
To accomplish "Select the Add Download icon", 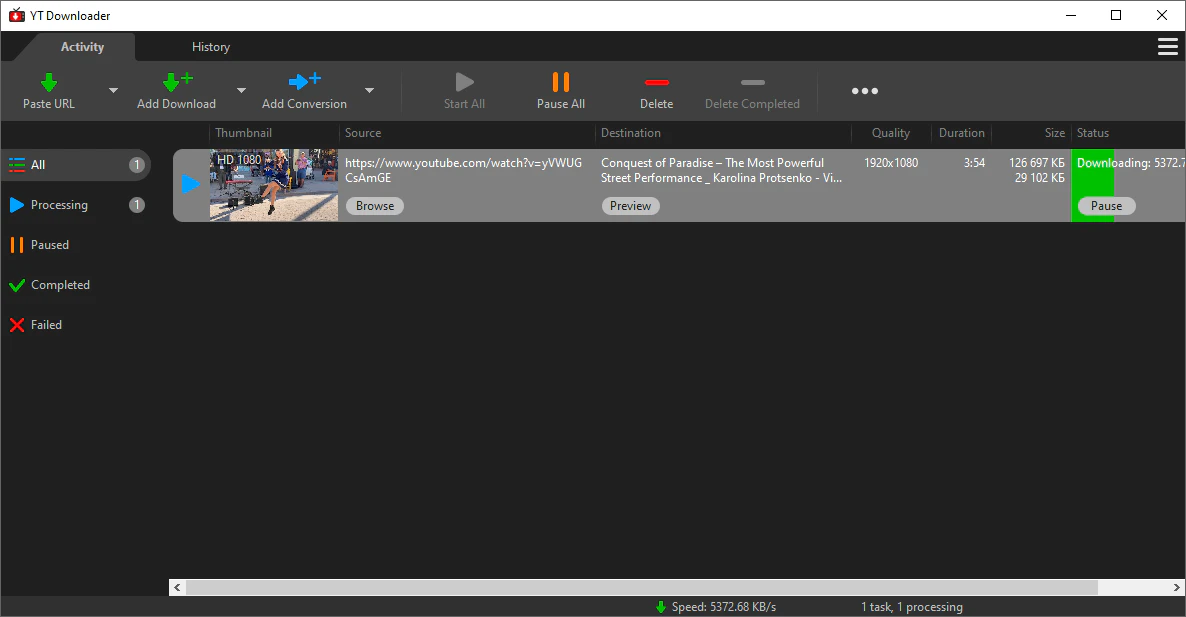I will [176, 82].
